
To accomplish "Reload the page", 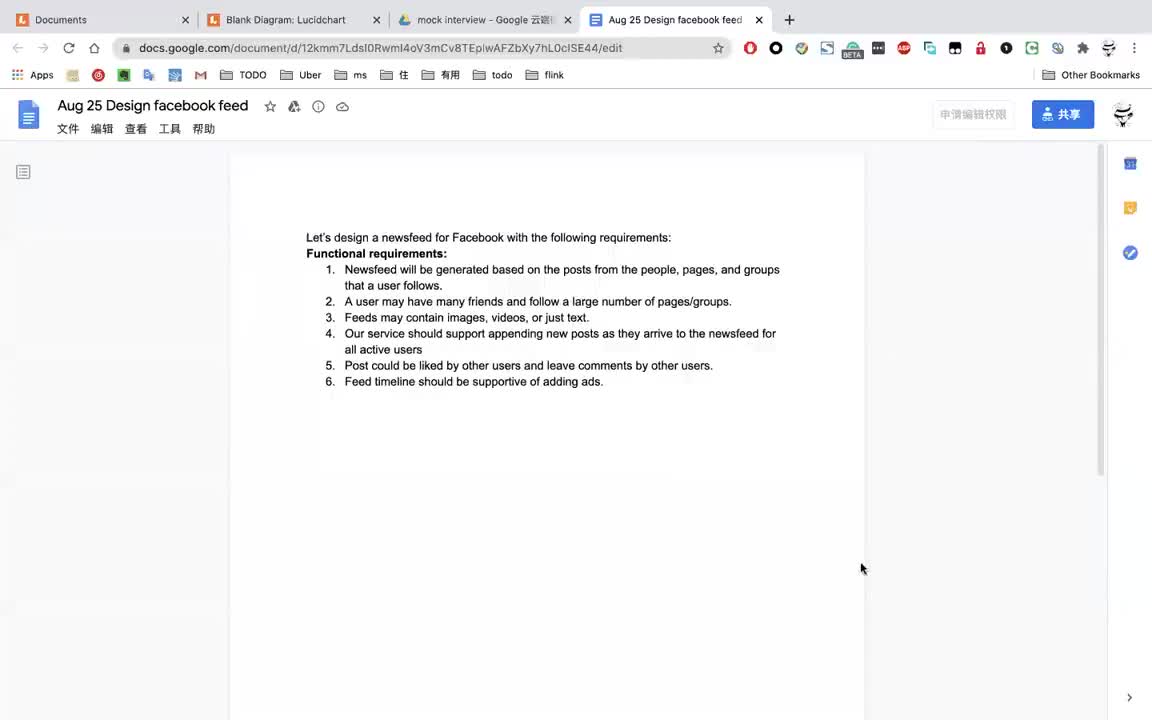I will tap(68, 48).
